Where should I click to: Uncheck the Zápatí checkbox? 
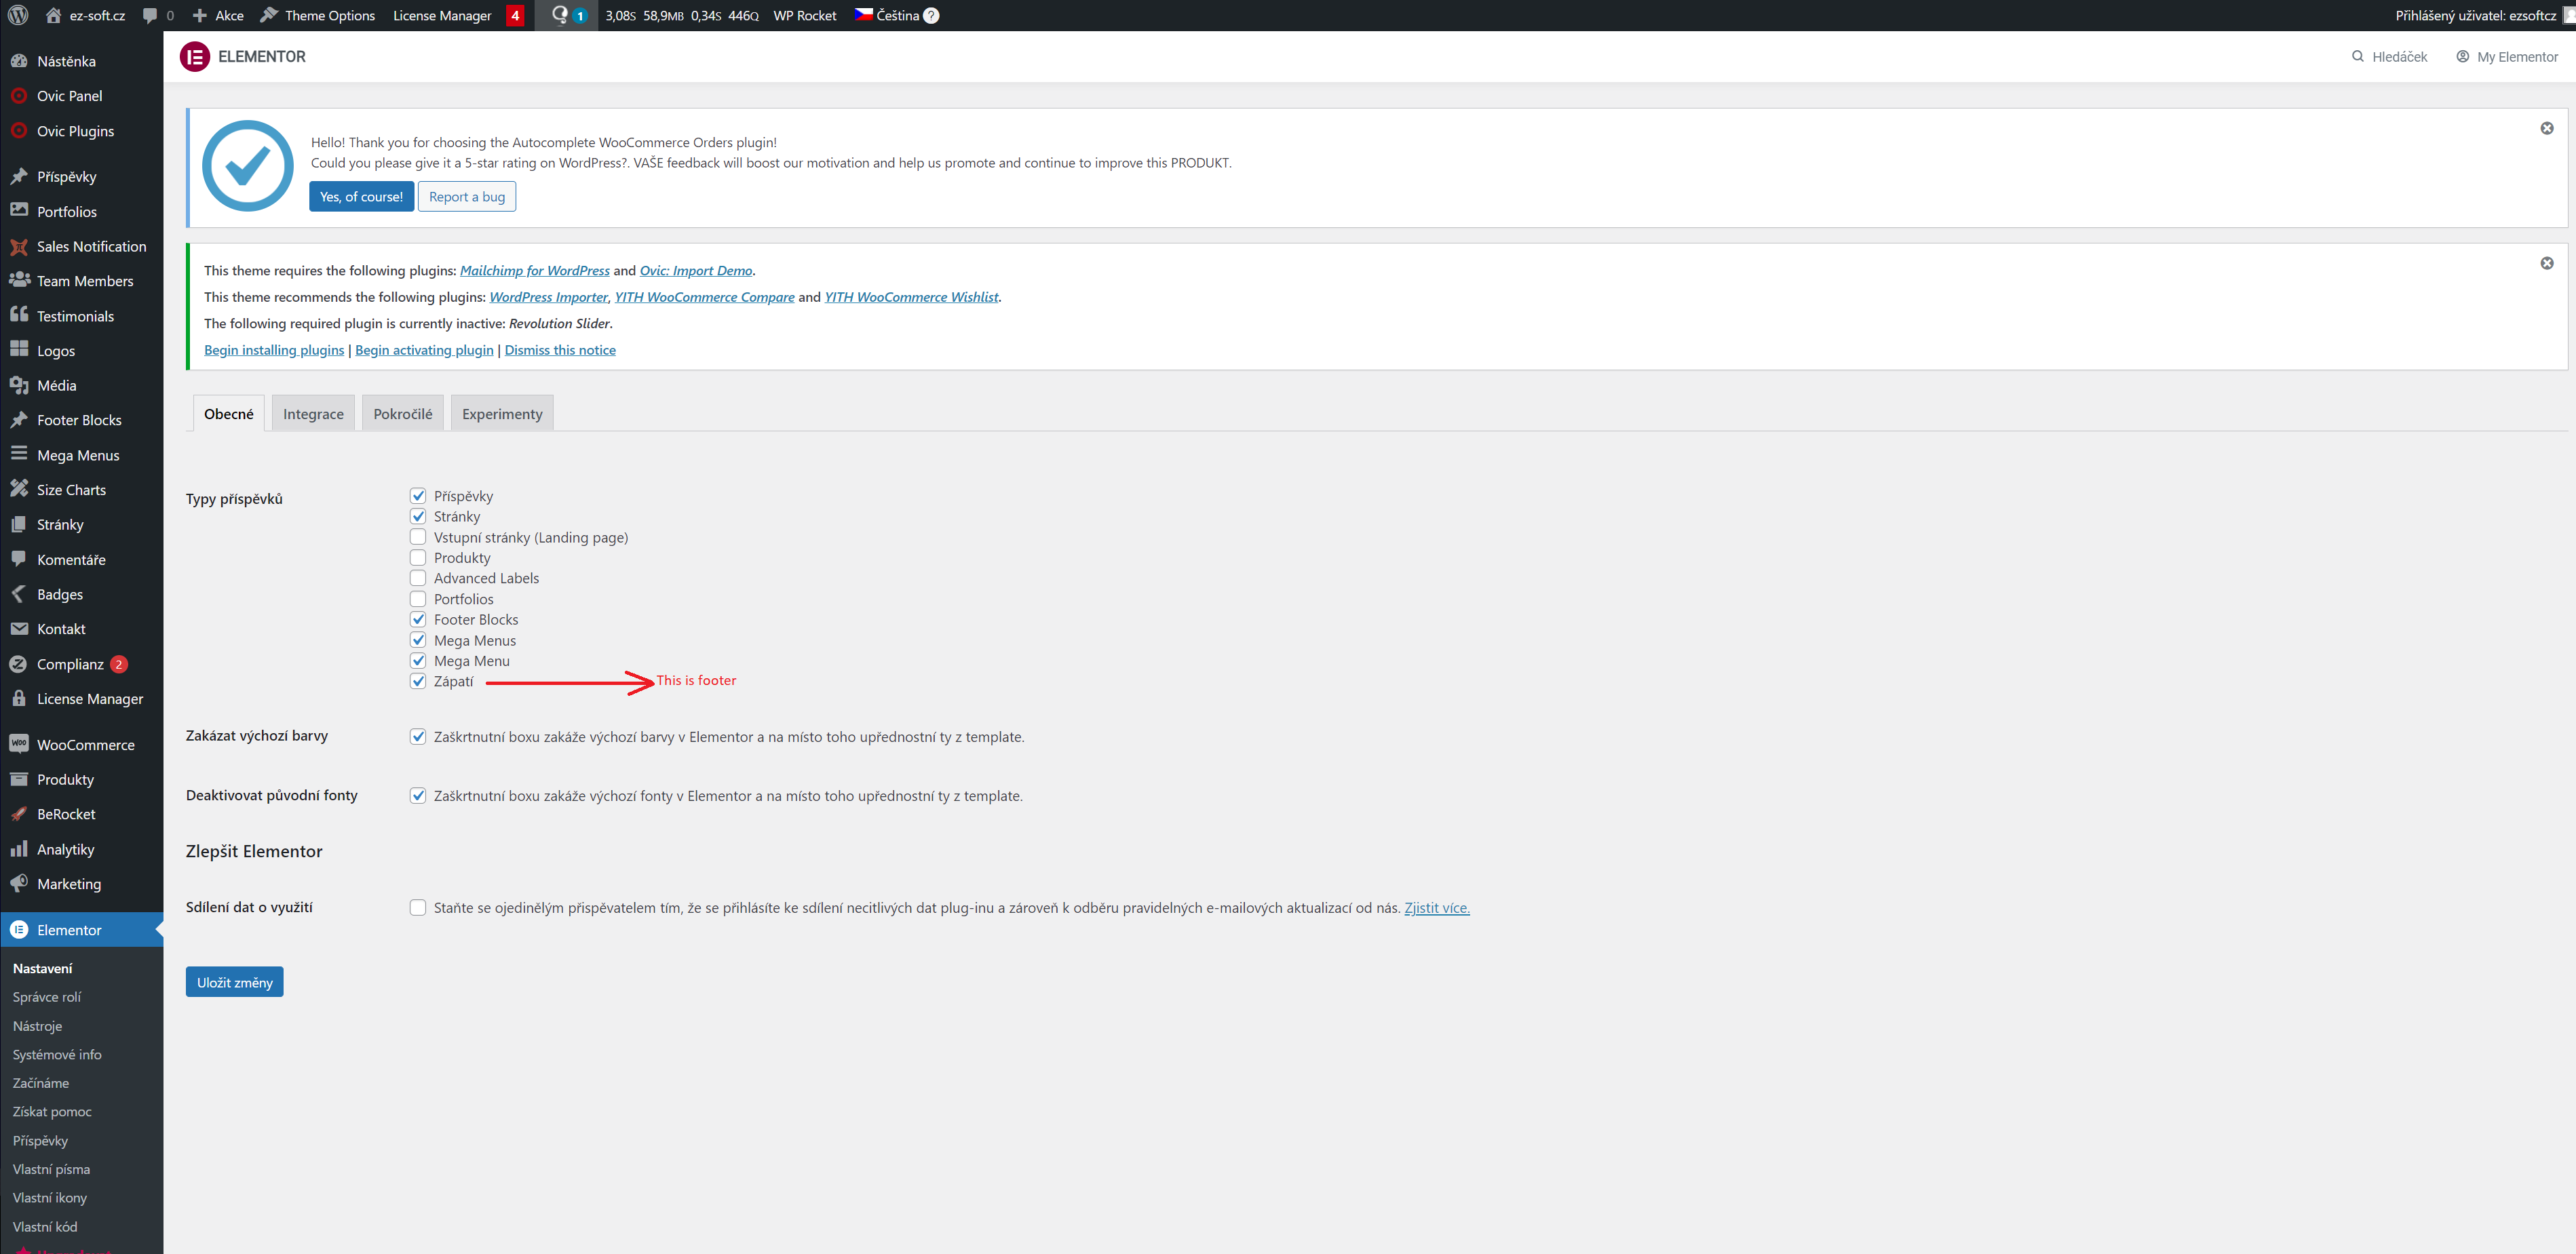(x=418, y=681)
